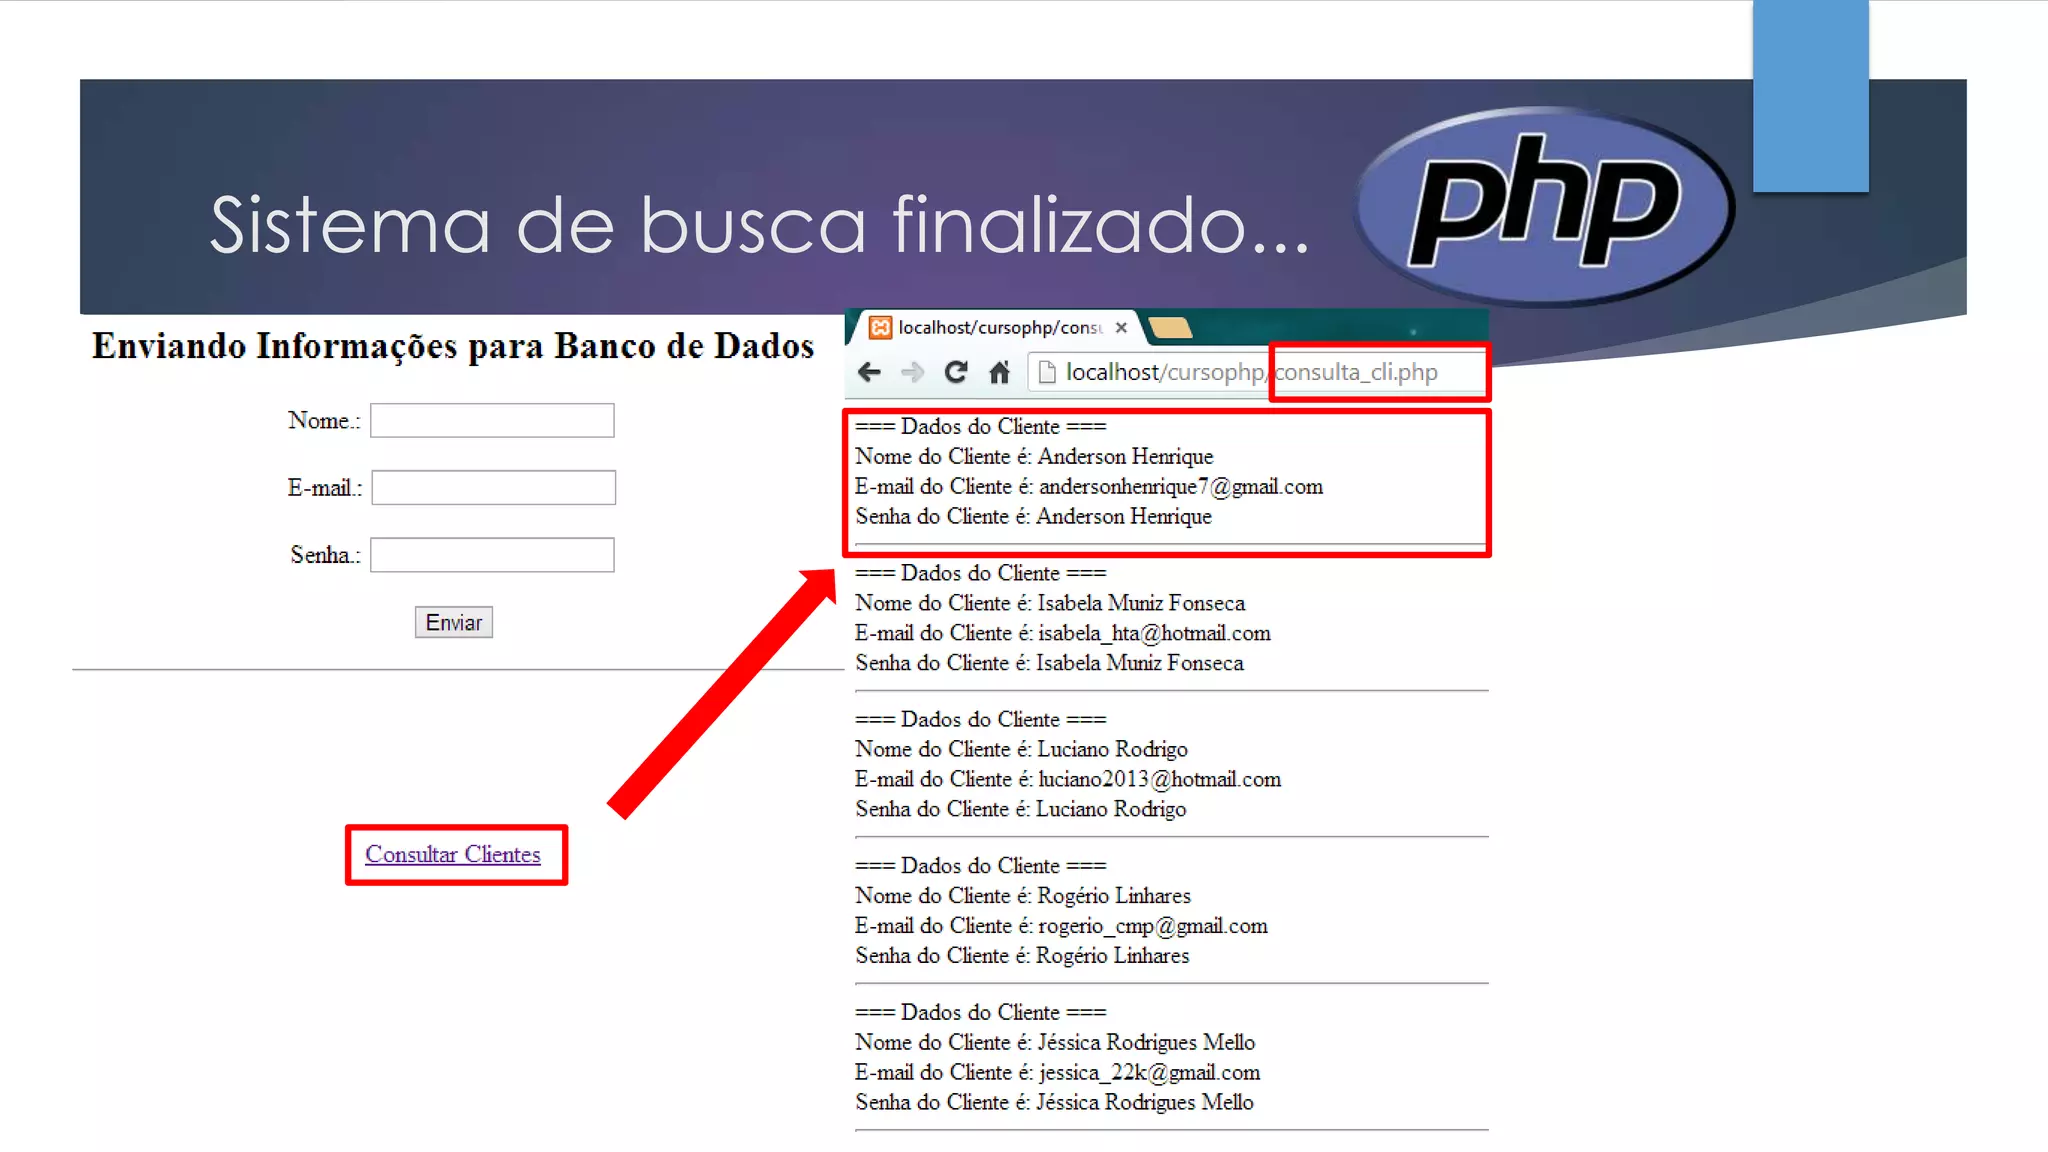Image resolution: width=2048 pixels, height=1152 pixels.
Task: Click text Senha do Cliente é: Anderson Henrique
Action: point(1033,516)
